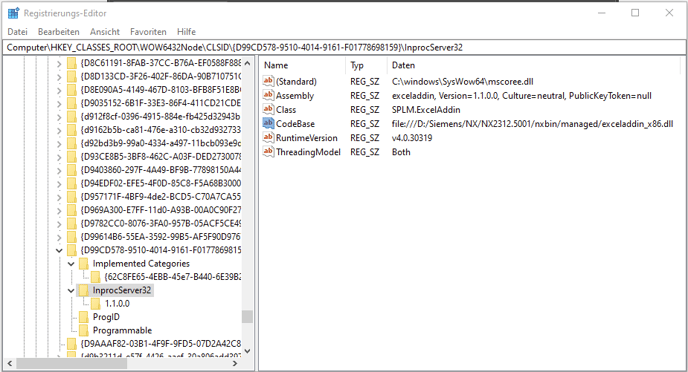Select the v4.0.30319 data value
The height and width of the screenshot is (372, 688).
coord(412,138)
